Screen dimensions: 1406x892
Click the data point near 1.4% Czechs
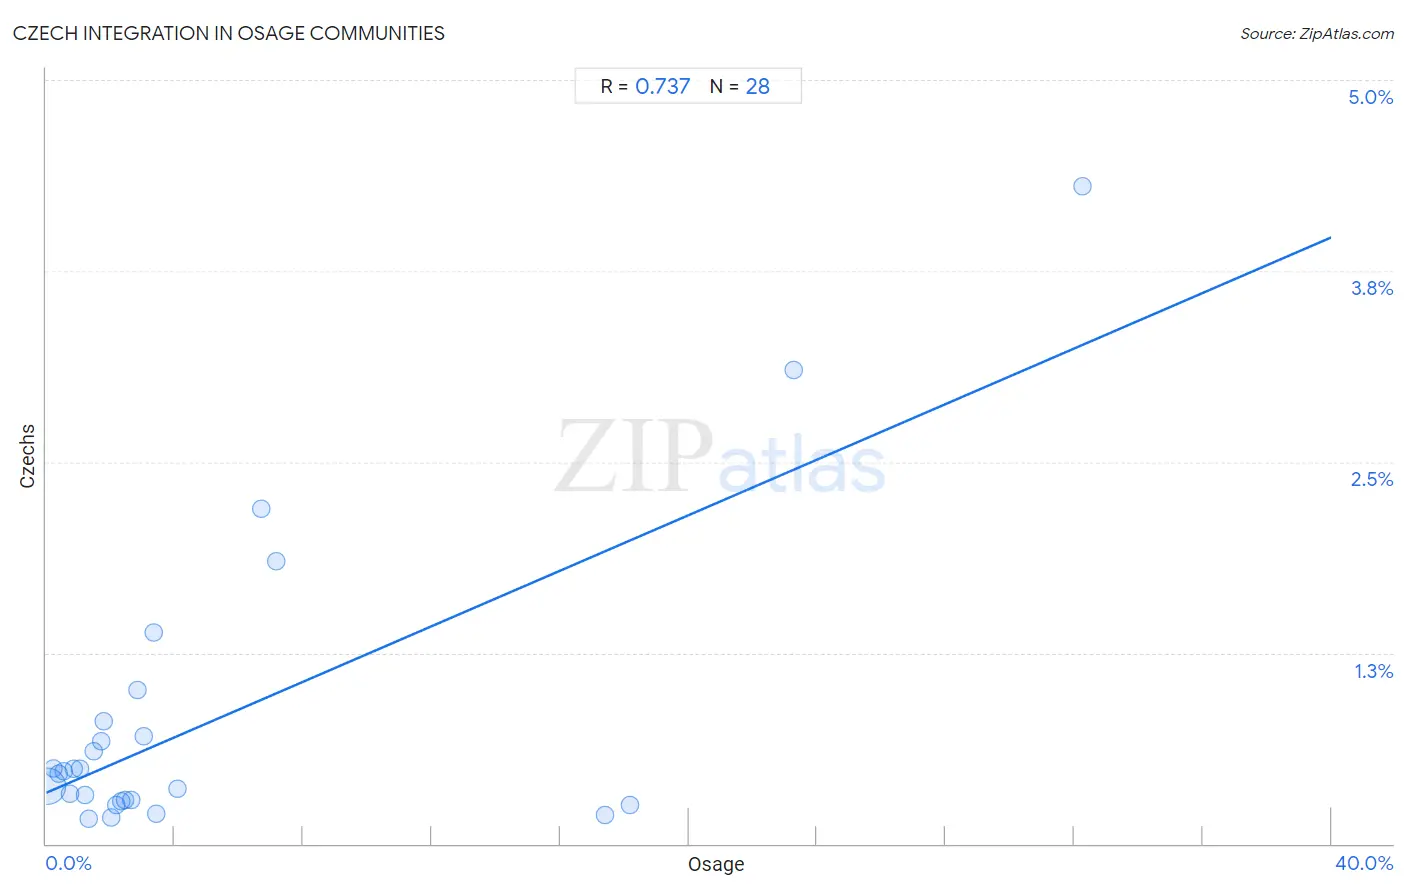153,633
